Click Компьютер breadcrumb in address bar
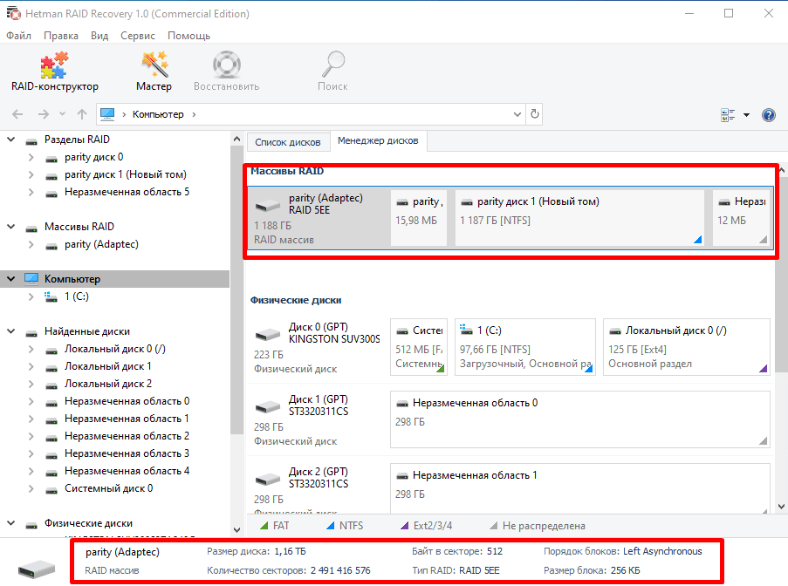This screenshot has width=788, height=586. point(158,115)
